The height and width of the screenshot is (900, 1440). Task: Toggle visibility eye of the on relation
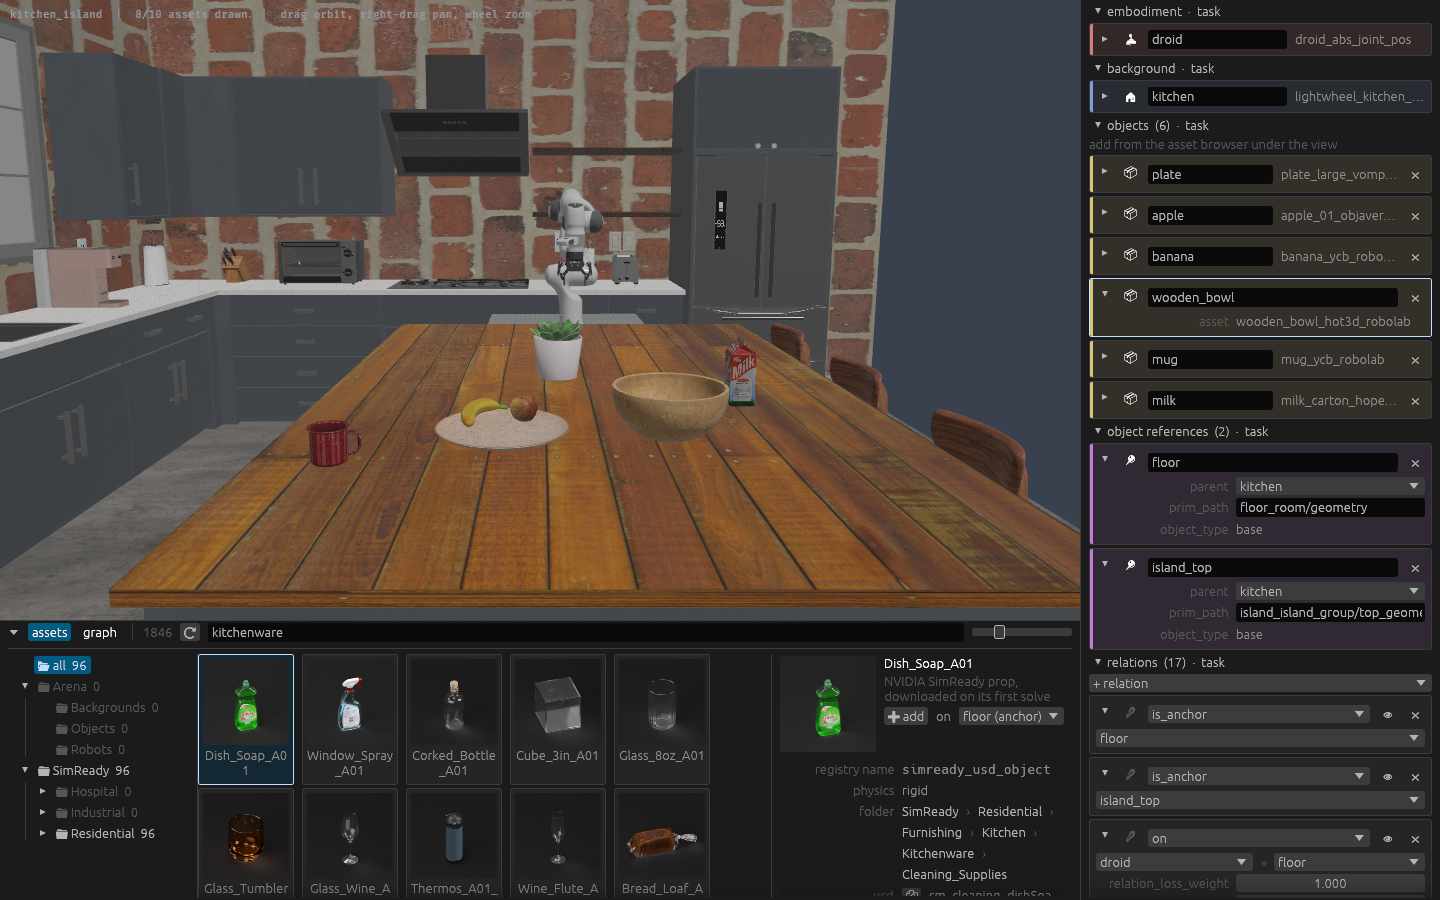1388,839
